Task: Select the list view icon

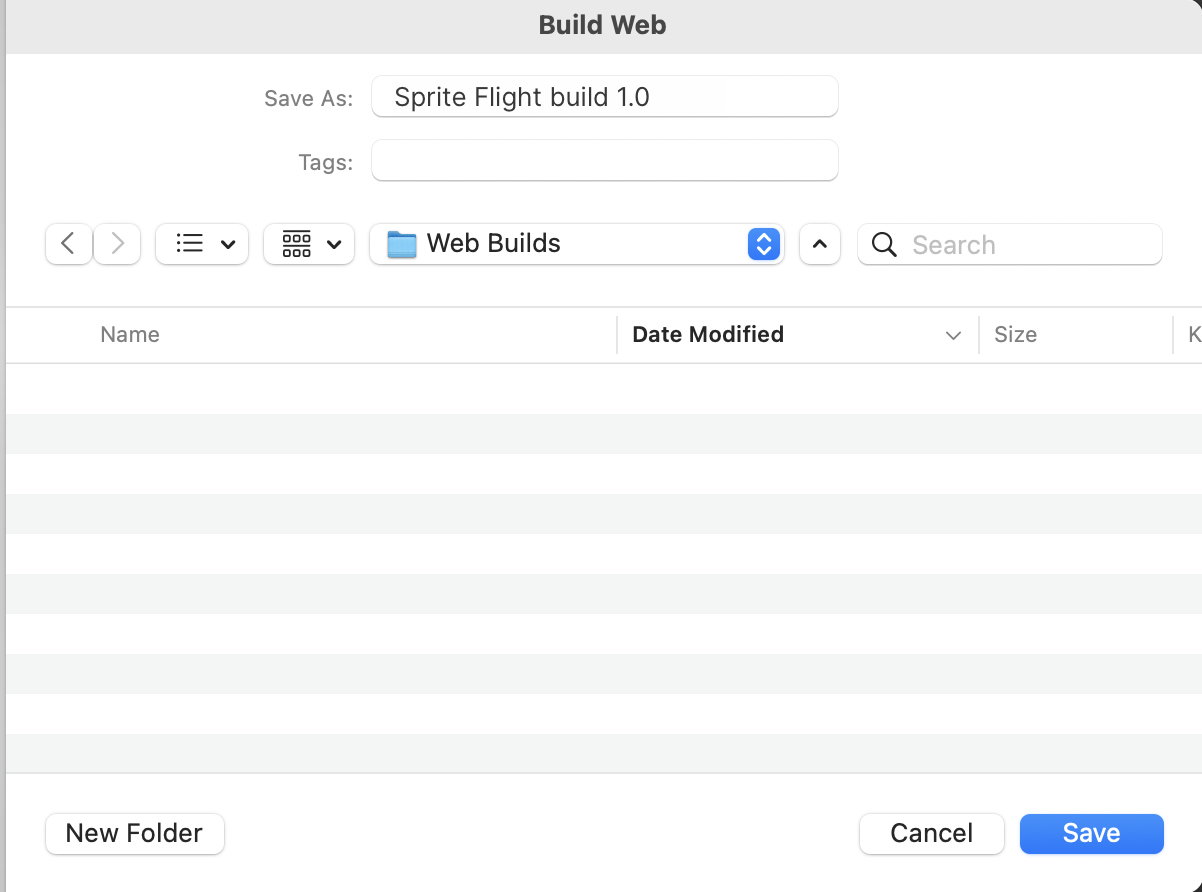Action: click(189, 243)
